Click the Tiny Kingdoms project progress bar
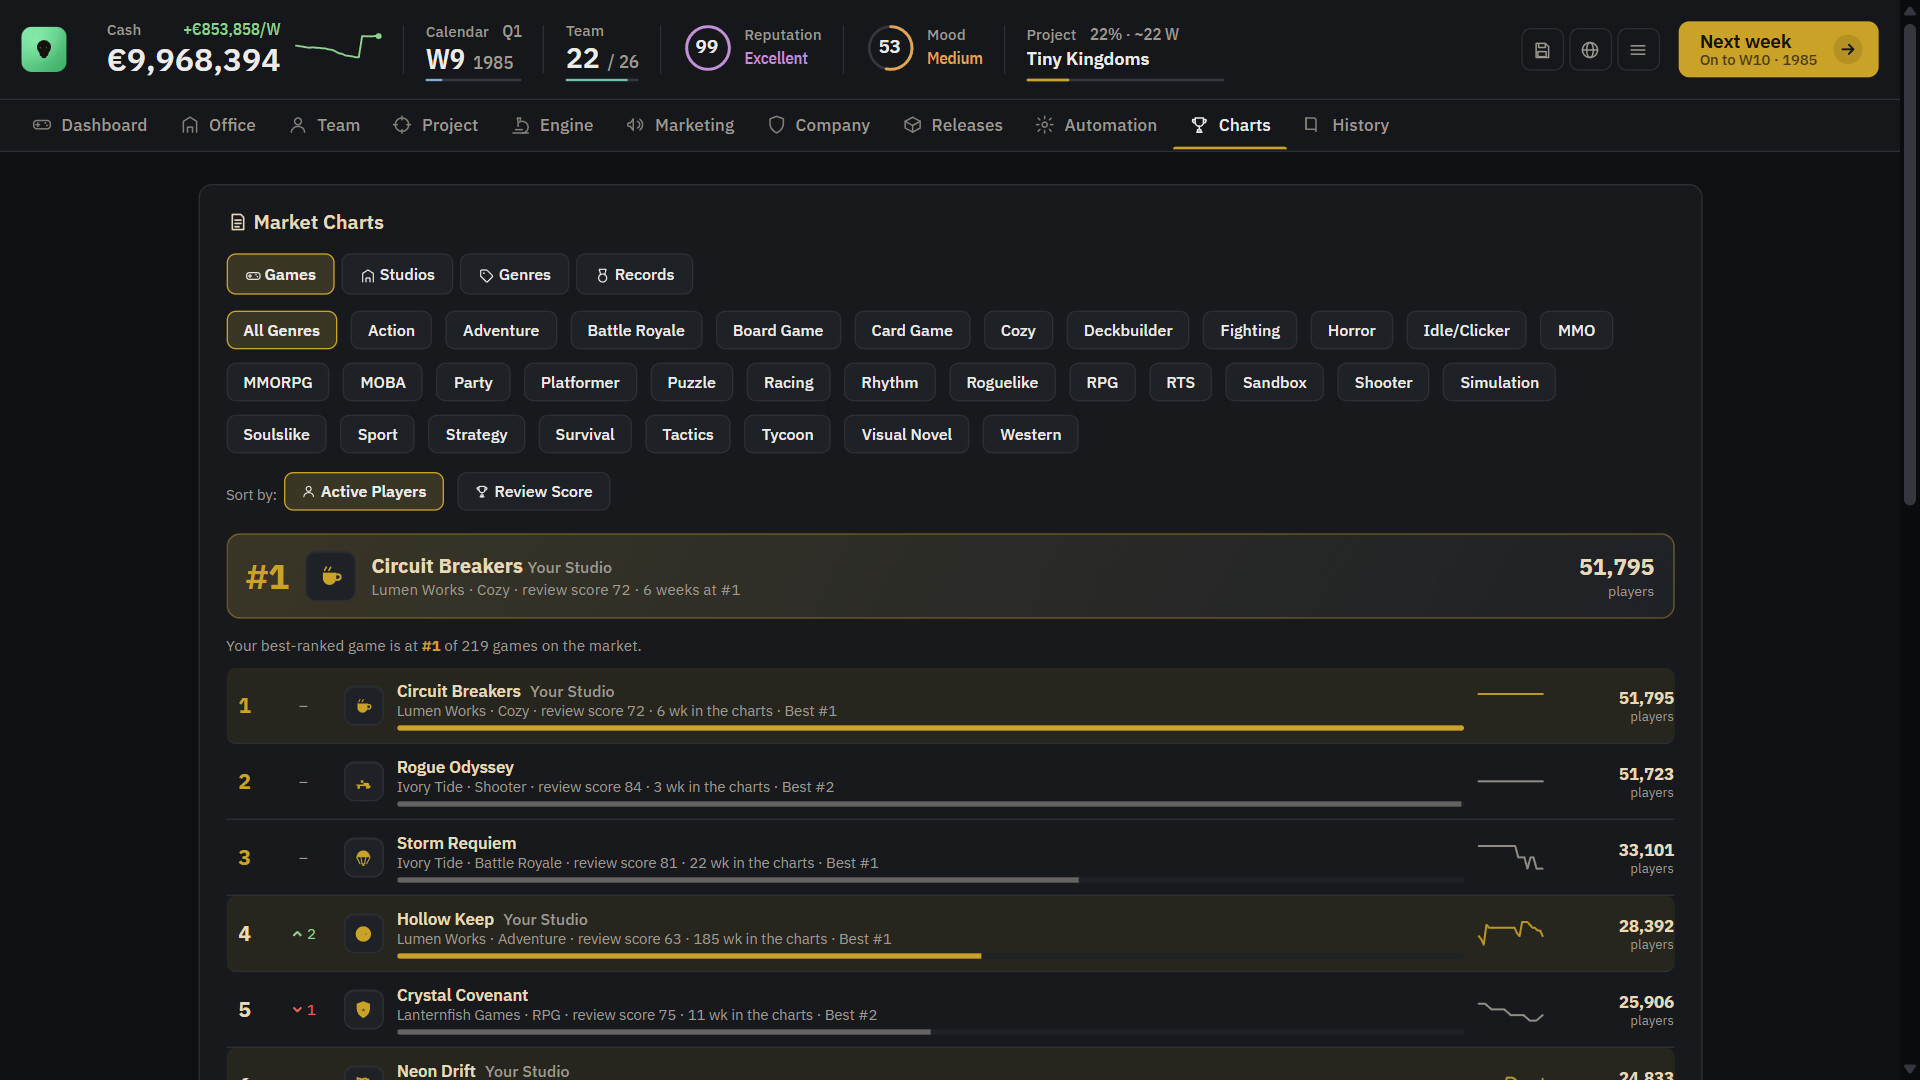This screenshot has height=1080, width=1920. (1125, 79)
